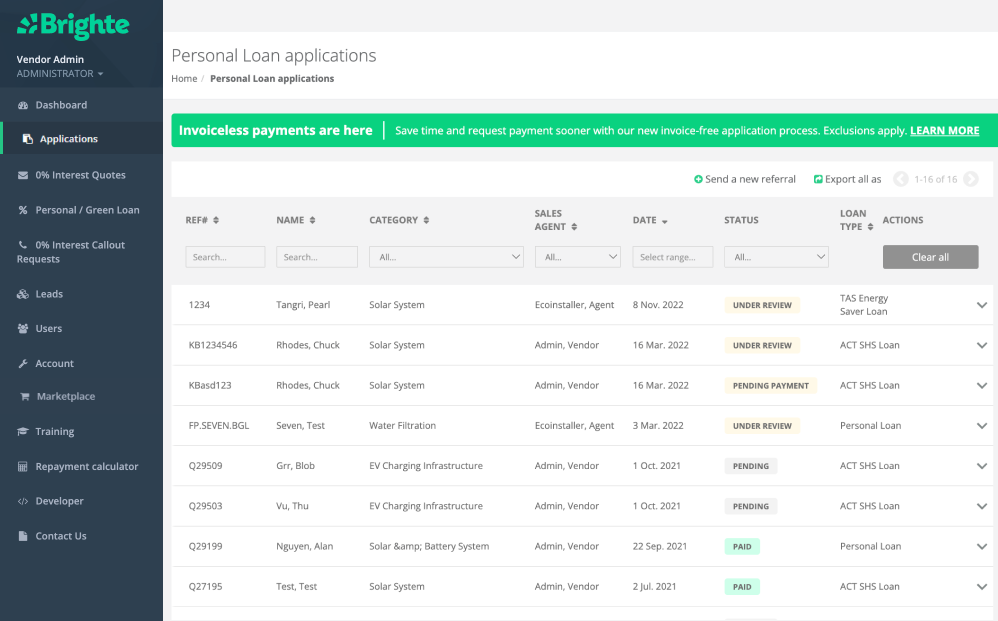Expand the Vendor Admin Administrator menu
The width and height of the screenshot is (998, 621).
tap(60, 74)
